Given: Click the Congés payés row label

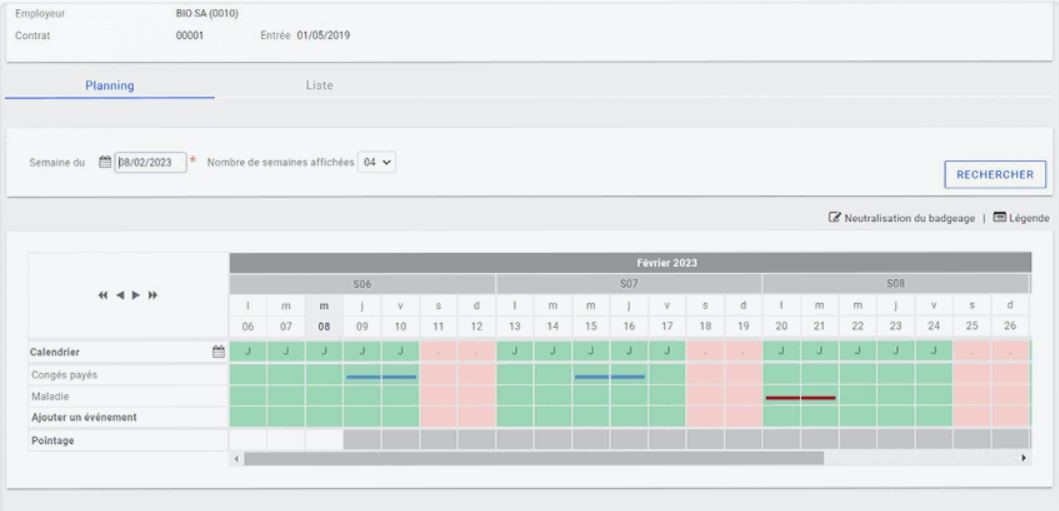Looking at the screenshot, I should click(x=64, y=375).
